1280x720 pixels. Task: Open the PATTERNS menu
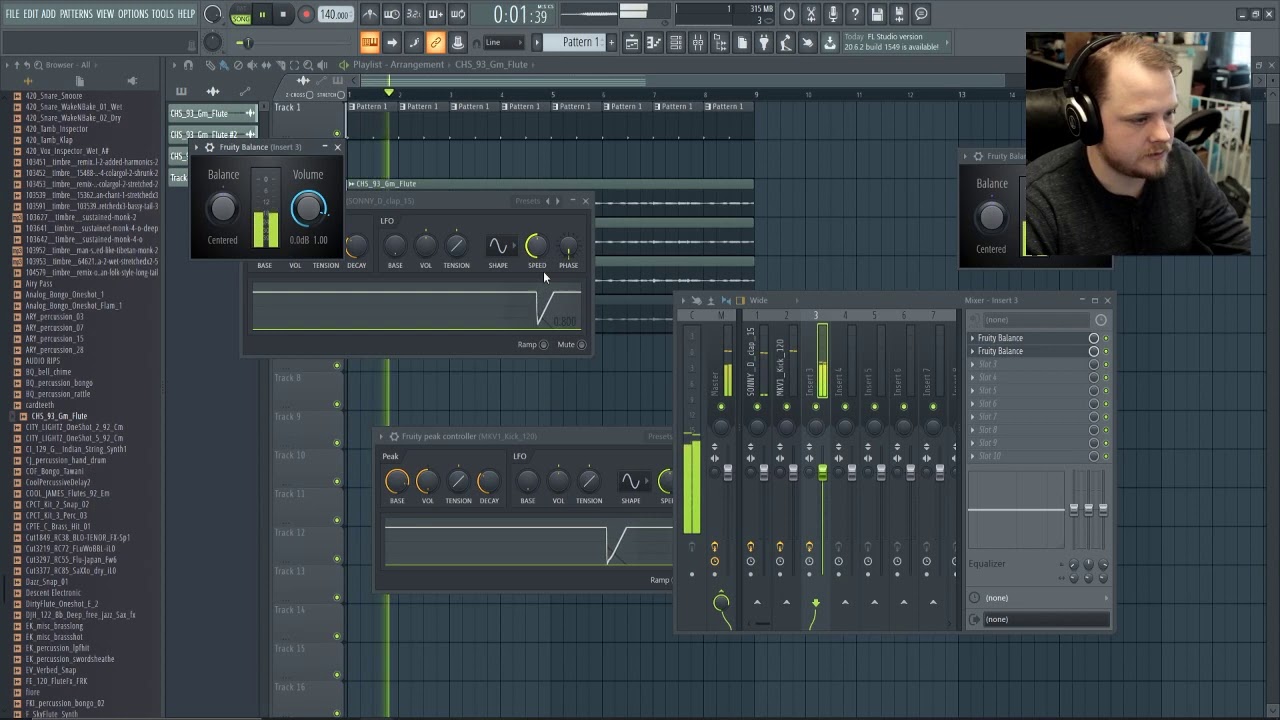76,14
